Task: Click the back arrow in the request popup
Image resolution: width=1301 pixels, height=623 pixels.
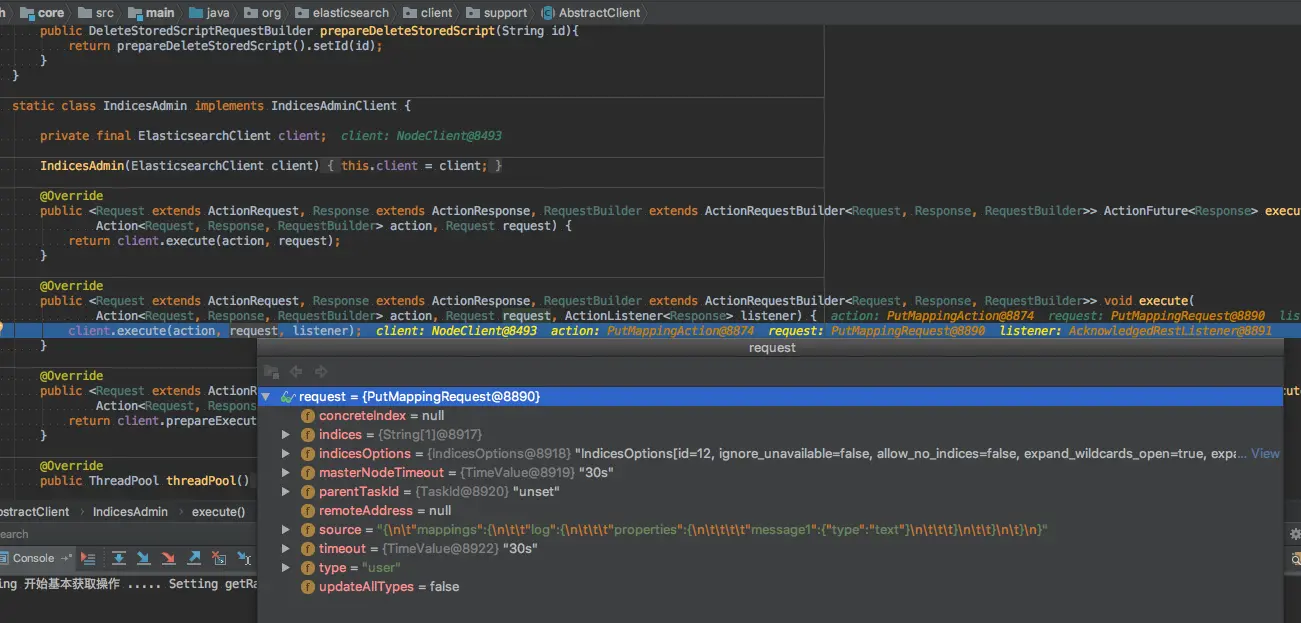Action: point(296,371)
